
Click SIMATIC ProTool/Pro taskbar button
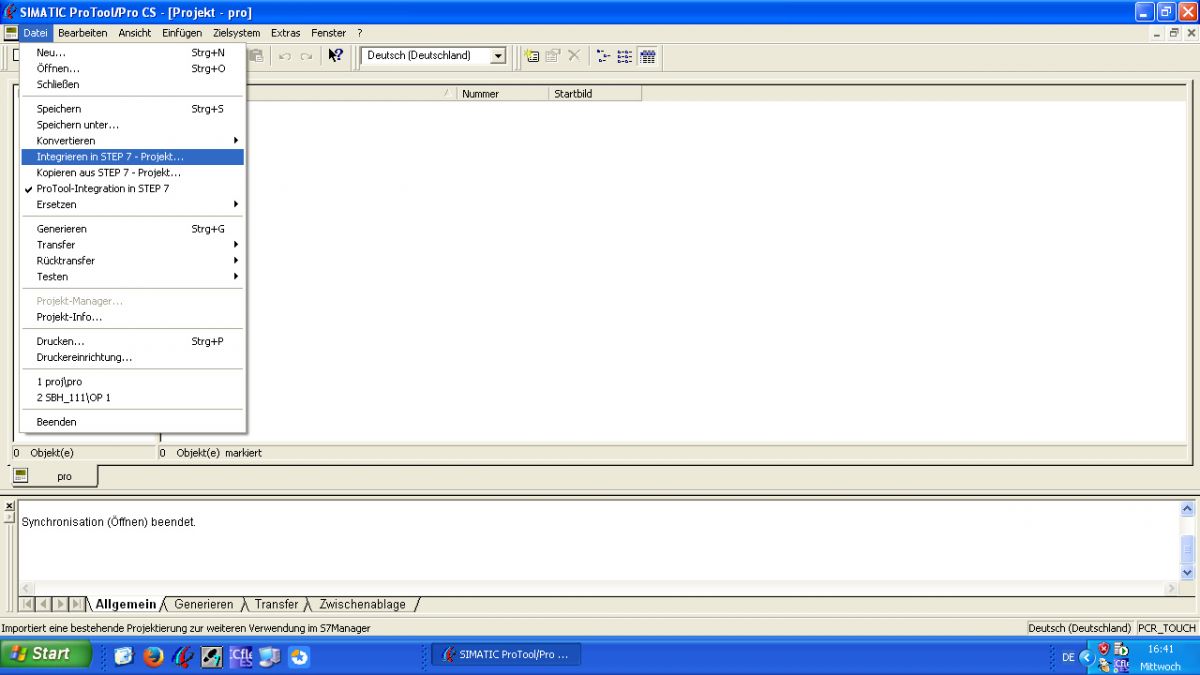click(506, 655)
